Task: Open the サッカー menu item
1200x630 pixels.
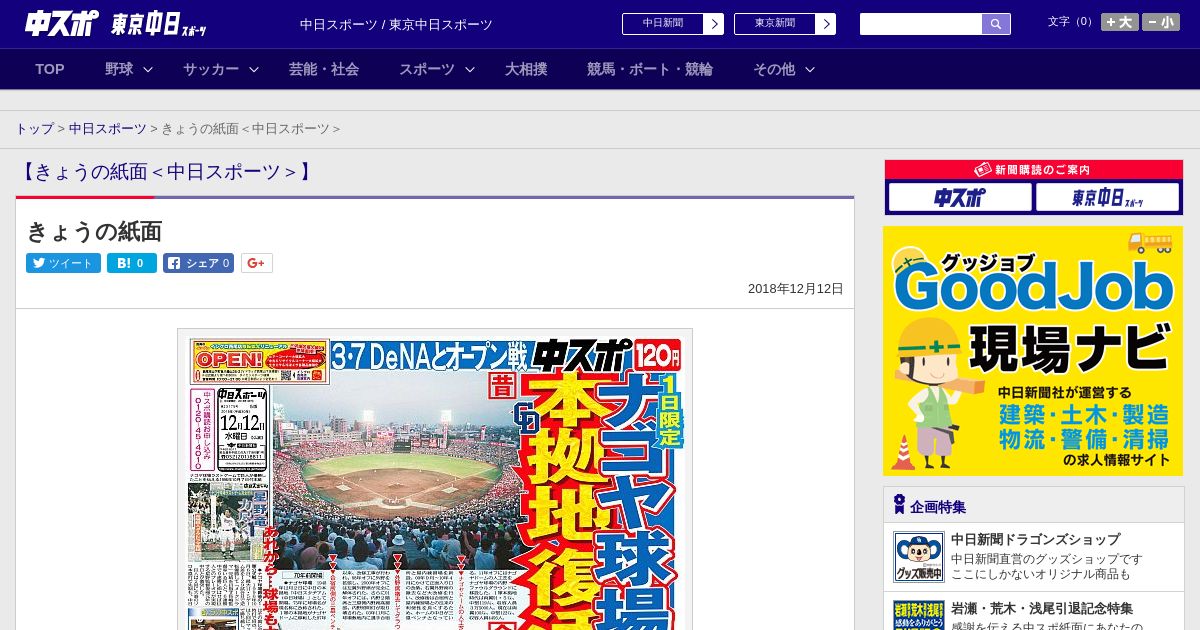Action: point(211,69)
